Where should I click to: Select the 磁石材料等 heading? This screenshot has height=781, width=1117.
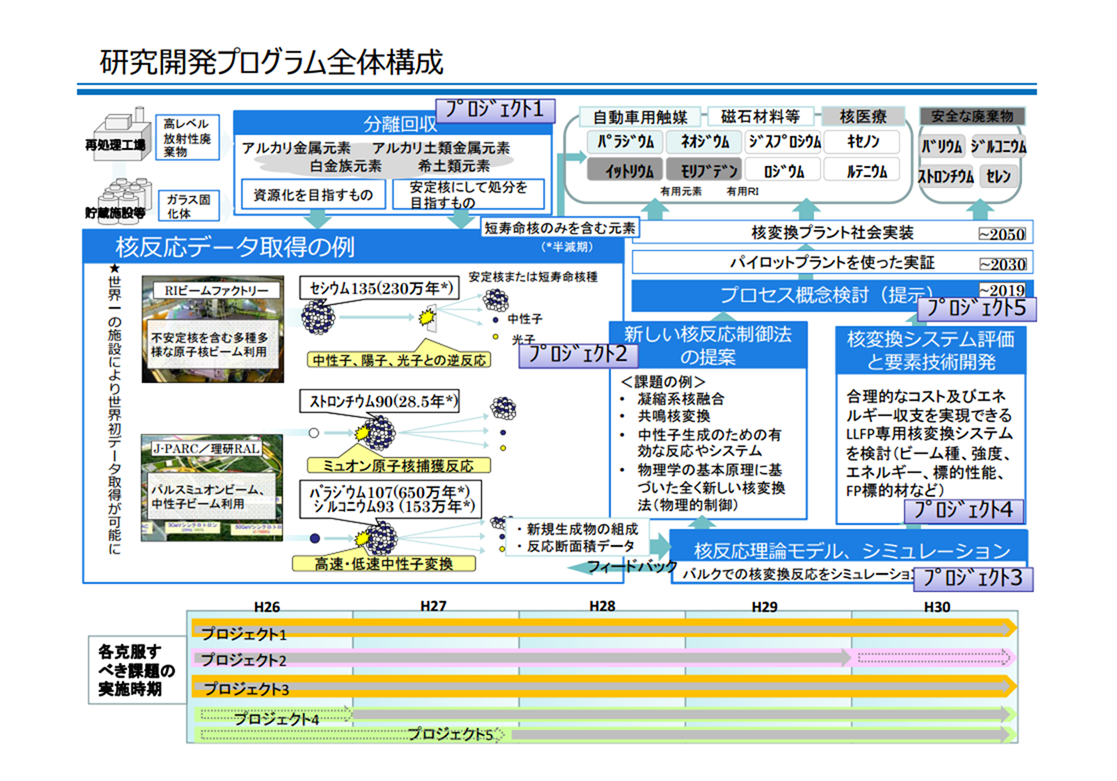[760, 116]
